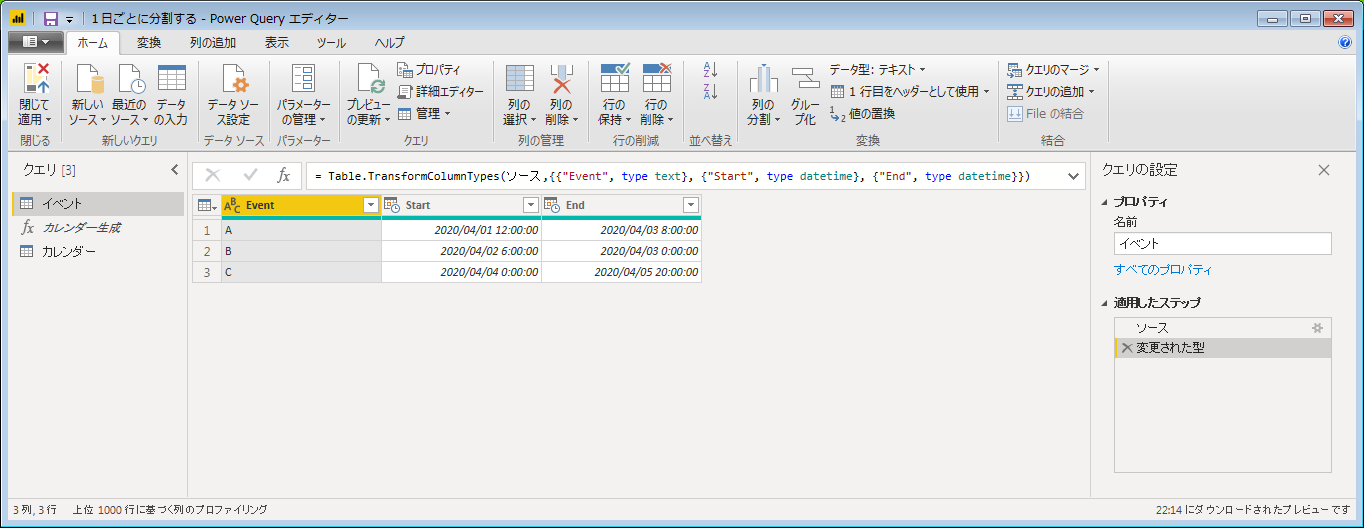The image size is (1364, 528).
Task: Cancel formula with X icon
Action: pyautogui.click(x=213, y=175)
